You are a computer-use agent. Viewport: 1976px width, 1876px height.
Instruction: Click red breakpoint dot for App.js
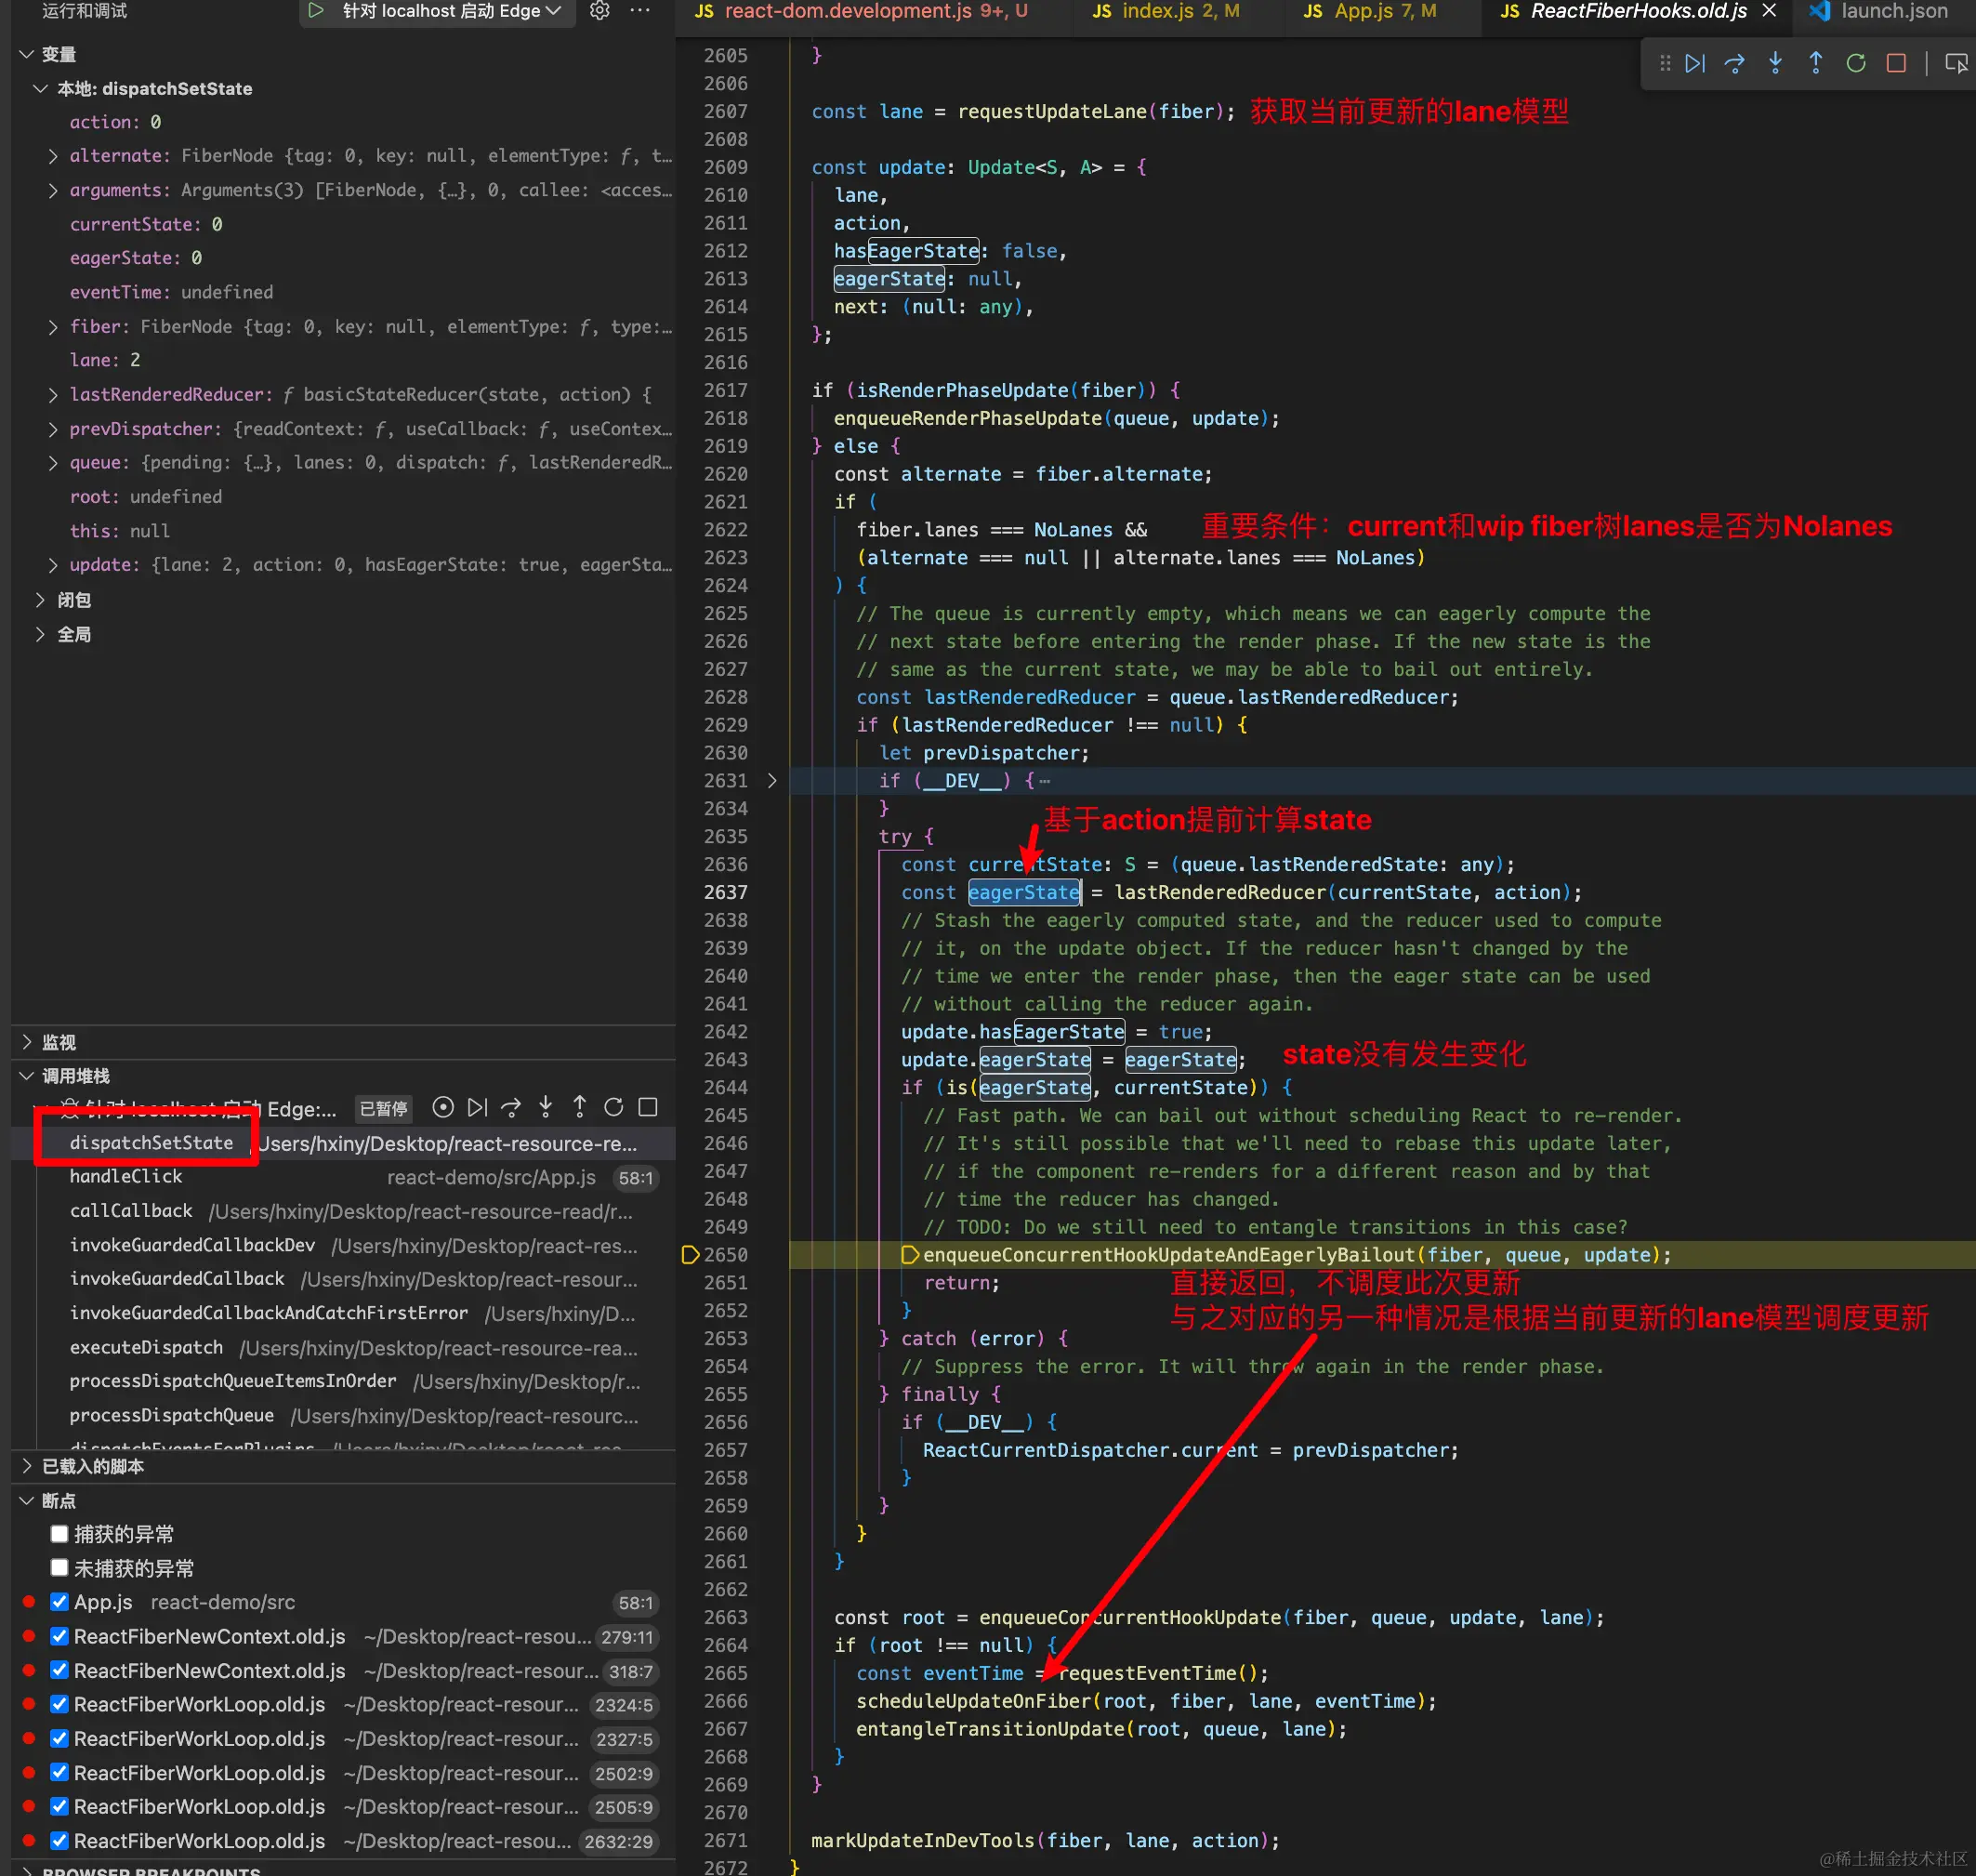coord(29,1601)
